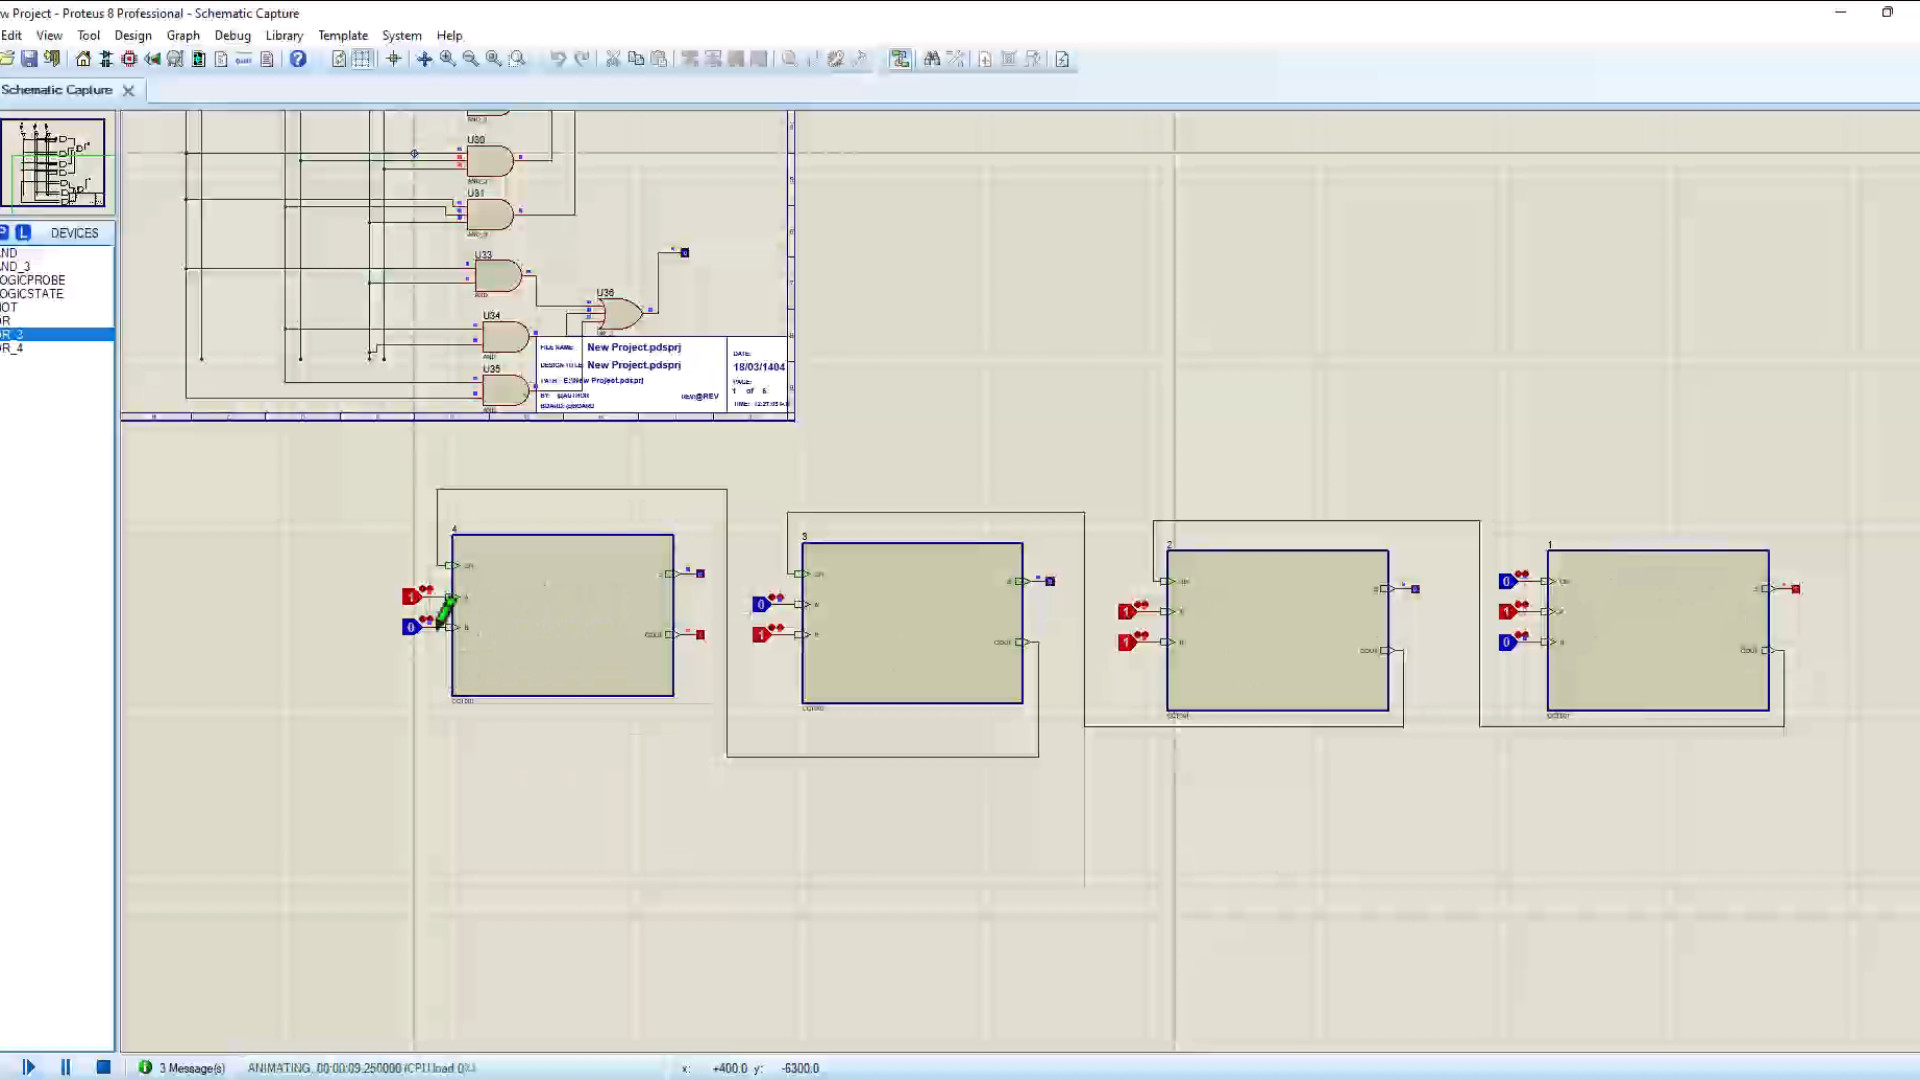Open the Debug menu
Viewport: 1920px width, 1080px height.
tap(232, 35)
